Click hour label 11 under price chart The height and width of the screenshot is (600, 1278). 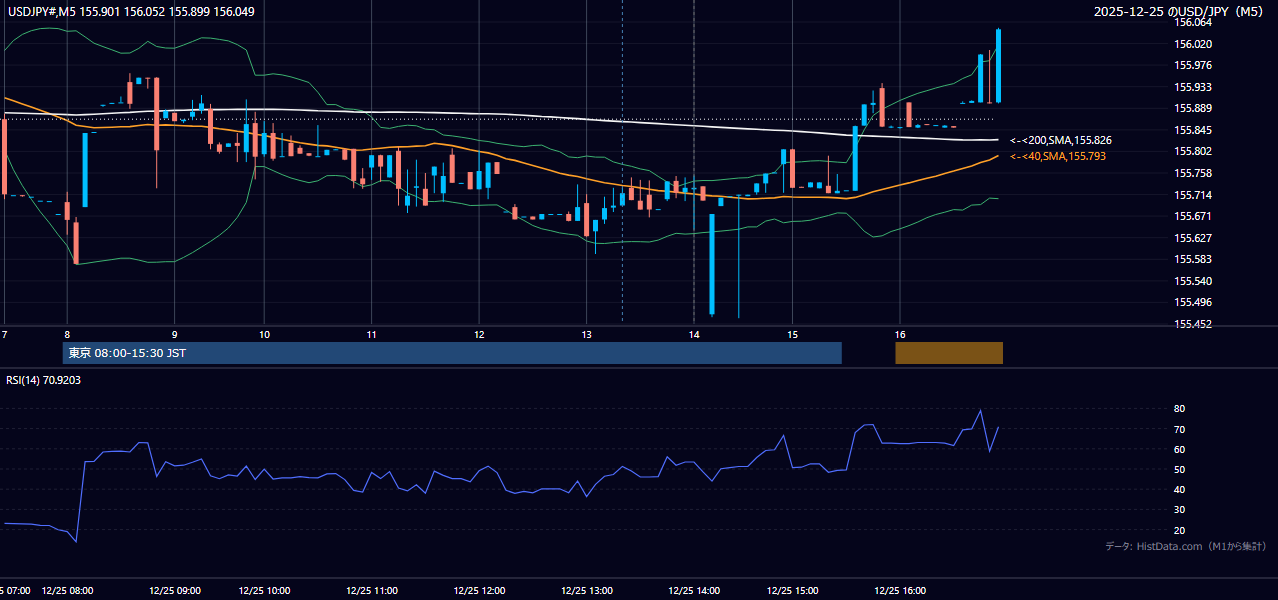(x=371, y=334)
